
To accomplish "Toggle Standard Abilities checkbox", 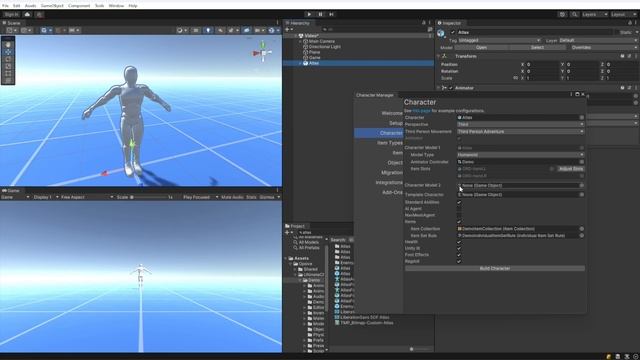I will coord(459,202).
